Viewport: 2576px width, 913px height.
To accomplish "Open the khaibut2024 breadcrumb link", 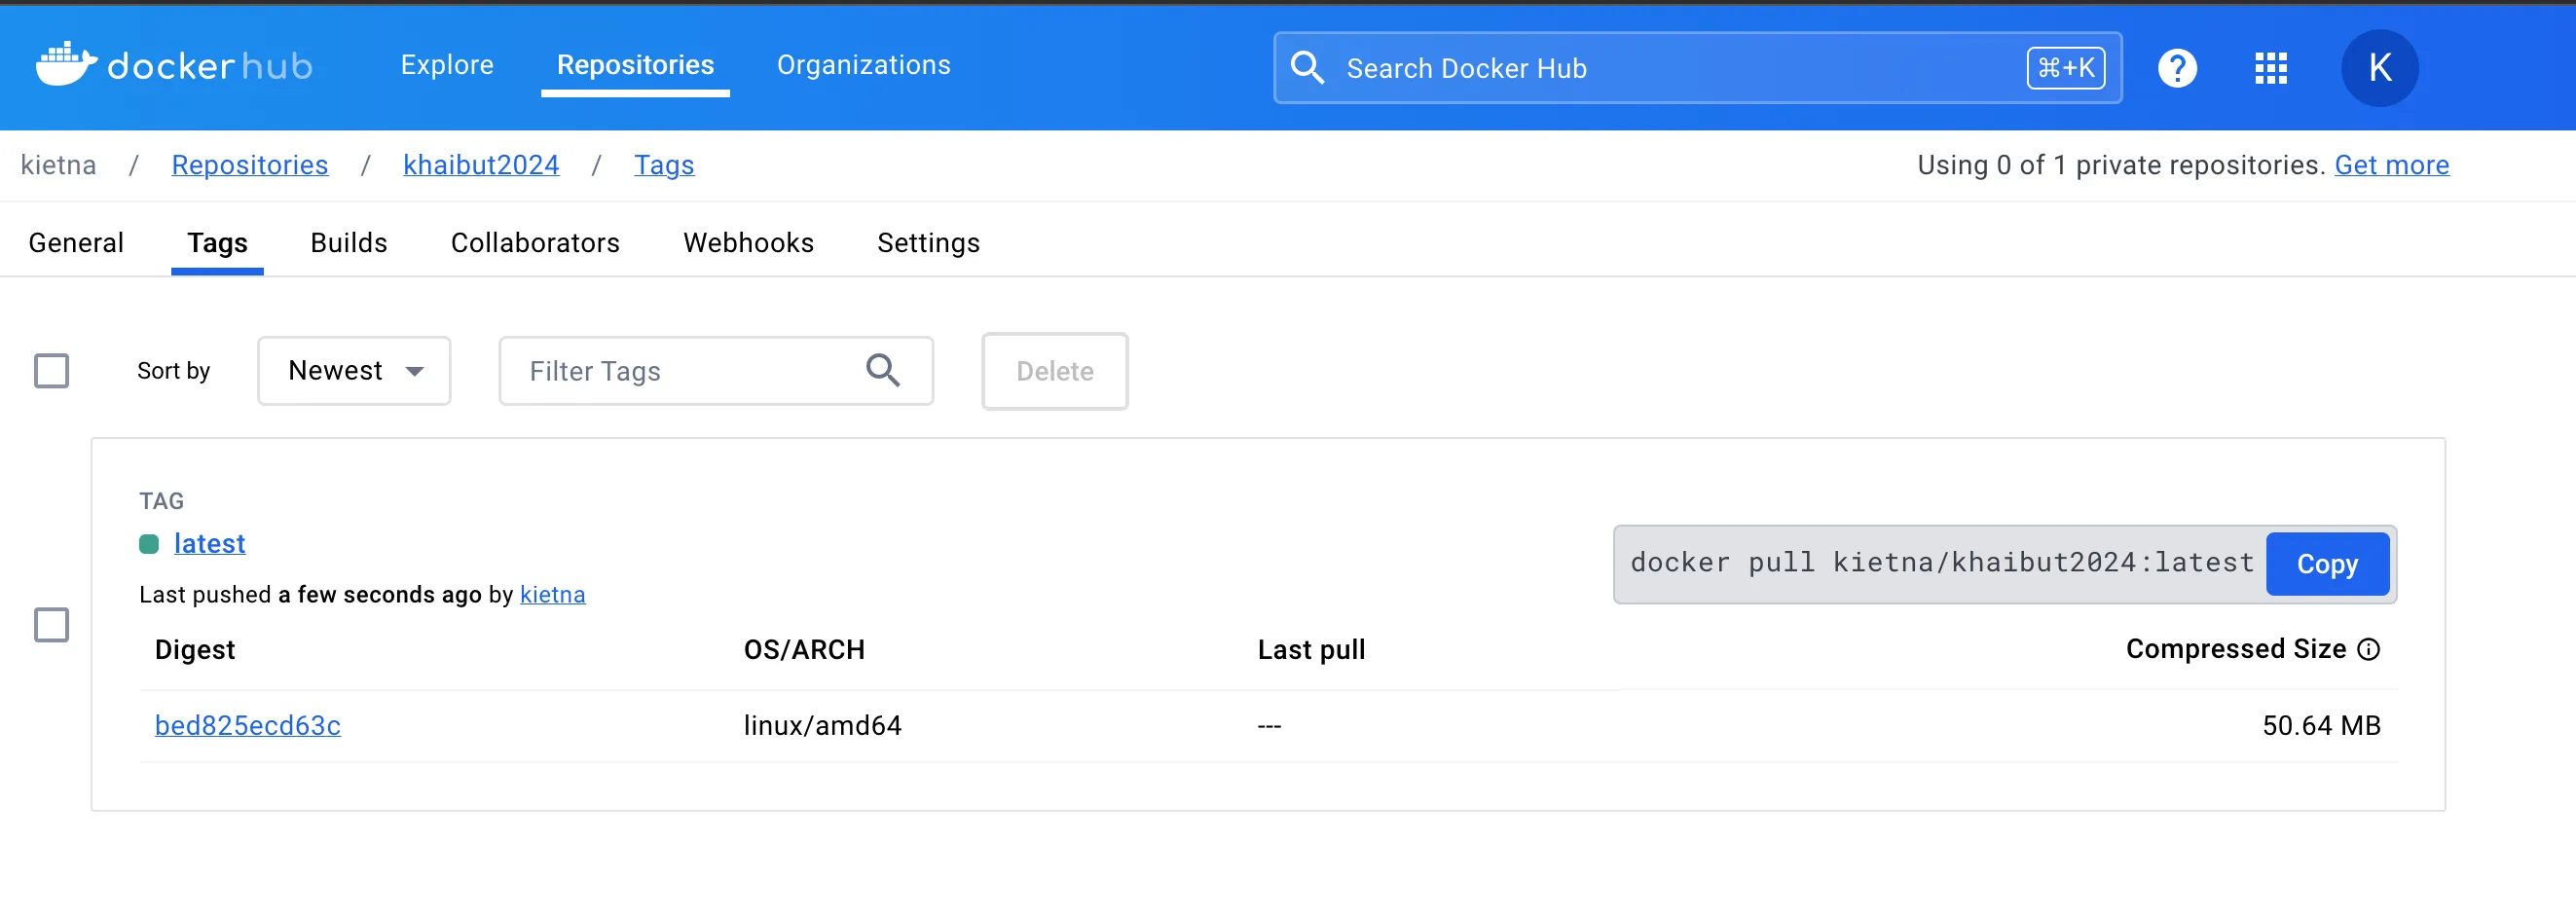I will pyautogui.click(x=481, y=165).
